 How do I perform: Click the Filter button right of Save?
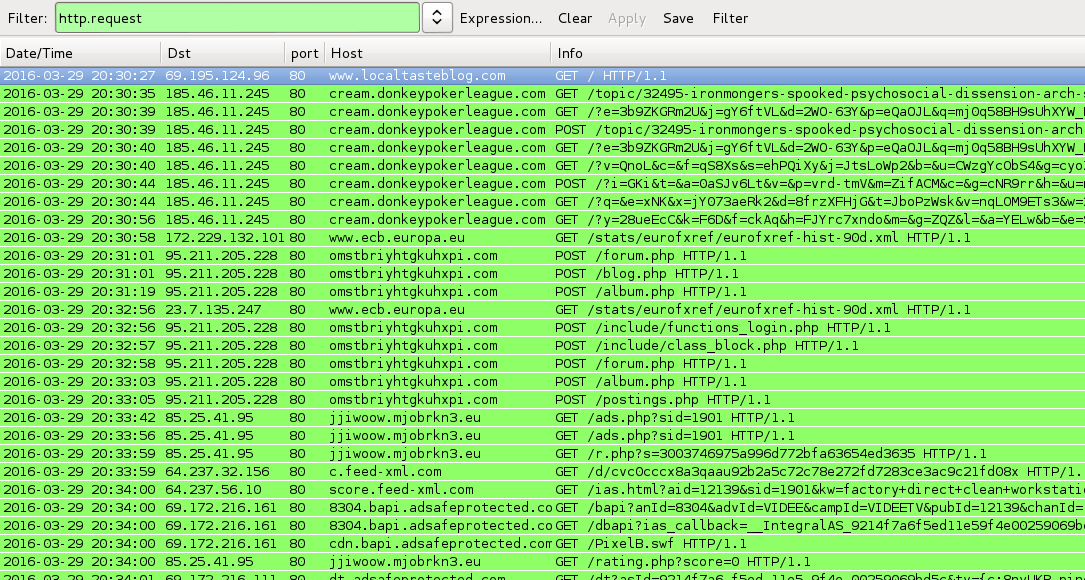click(730, 18)
